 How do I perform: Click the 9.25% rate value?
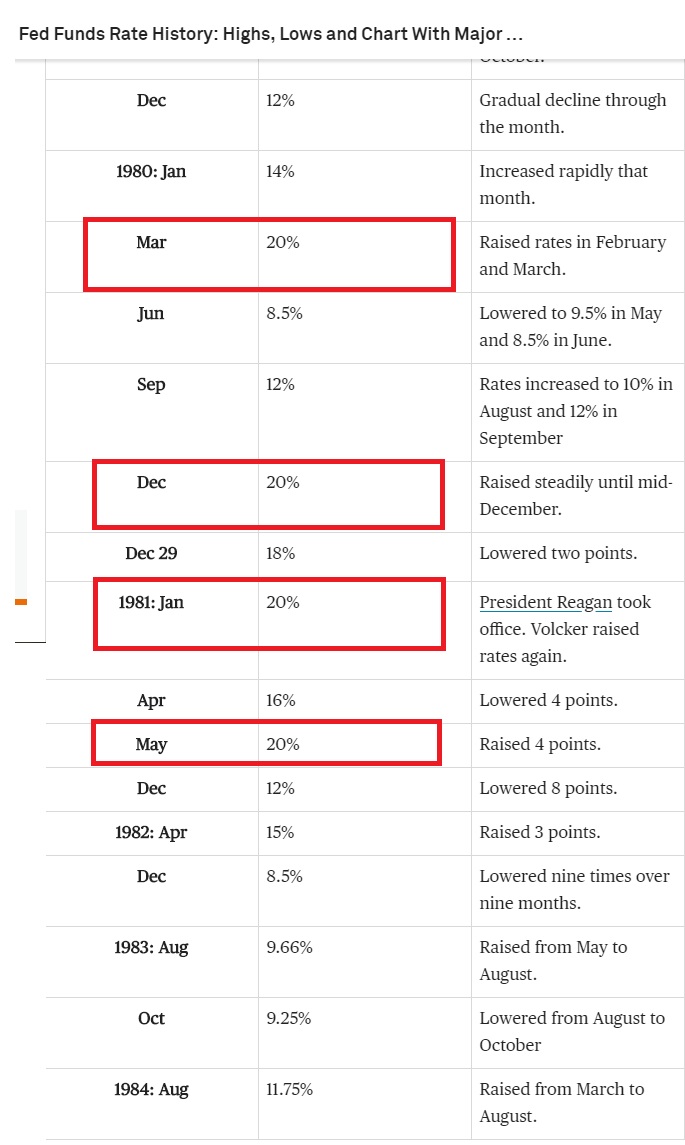click(288, 1019)
